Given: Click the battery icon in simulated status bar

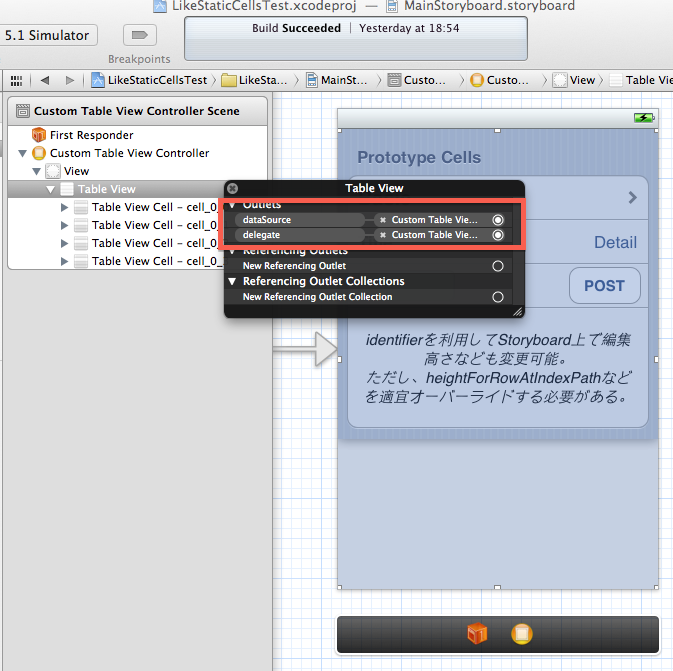Looking at the screenshot, I should (644, 118).
